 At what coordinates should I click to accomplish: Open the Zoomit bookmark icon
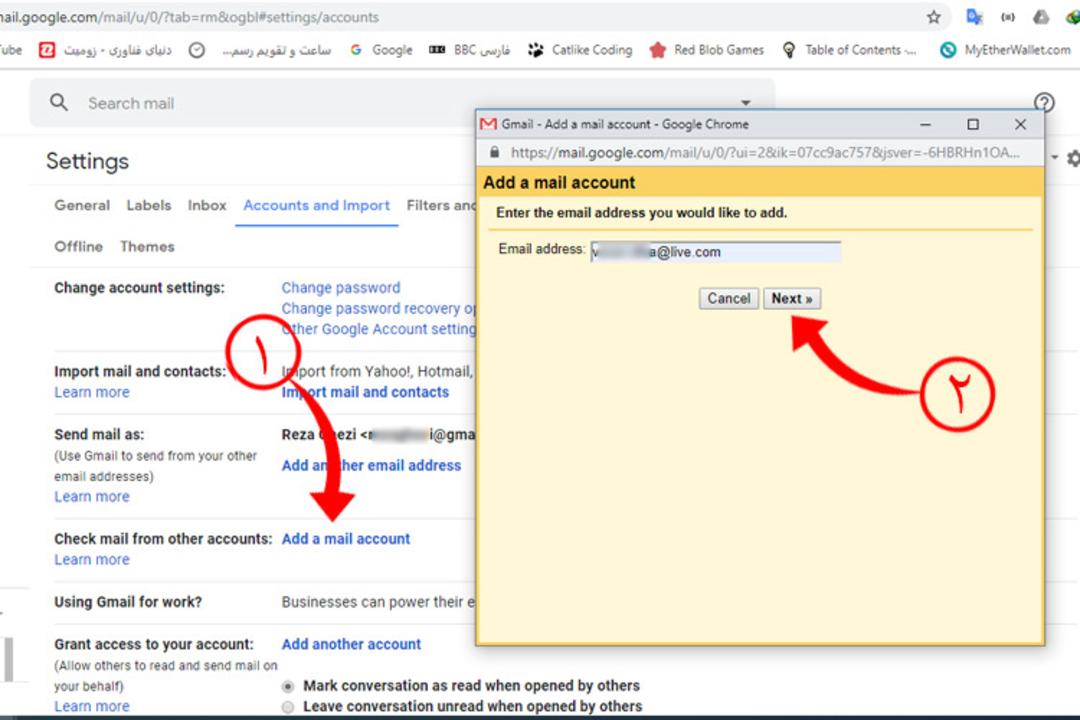coord(46,50)
